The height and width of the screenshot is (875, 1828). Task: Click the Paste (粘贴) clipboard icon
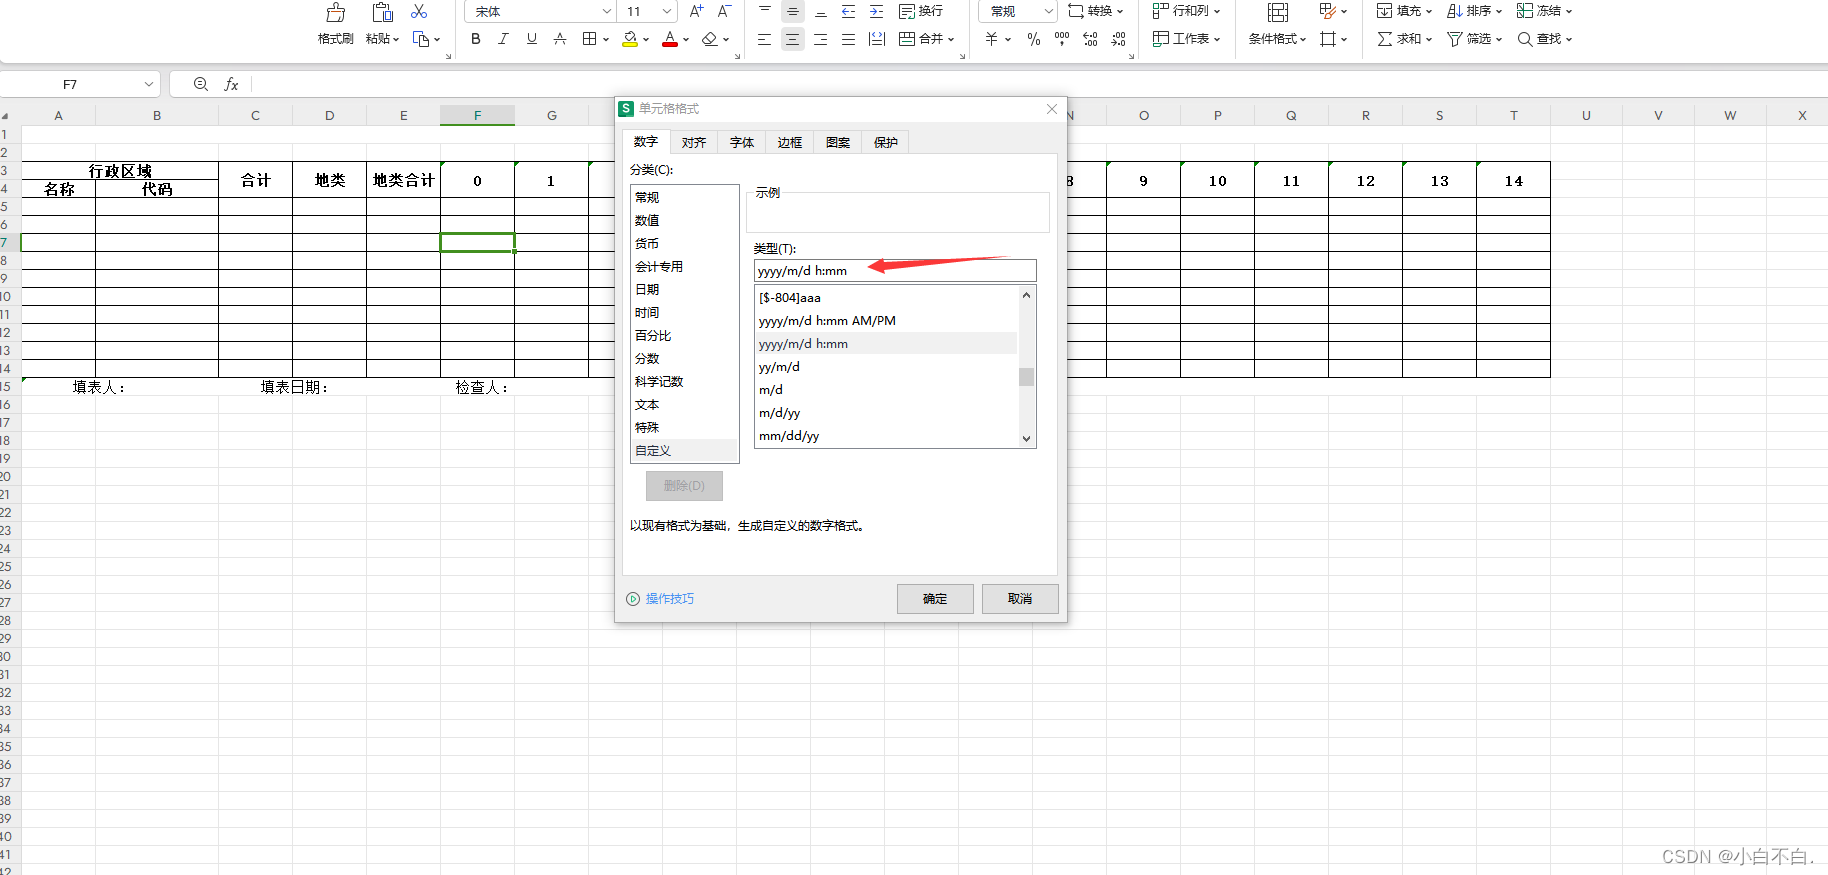click(x=382, y=13)
